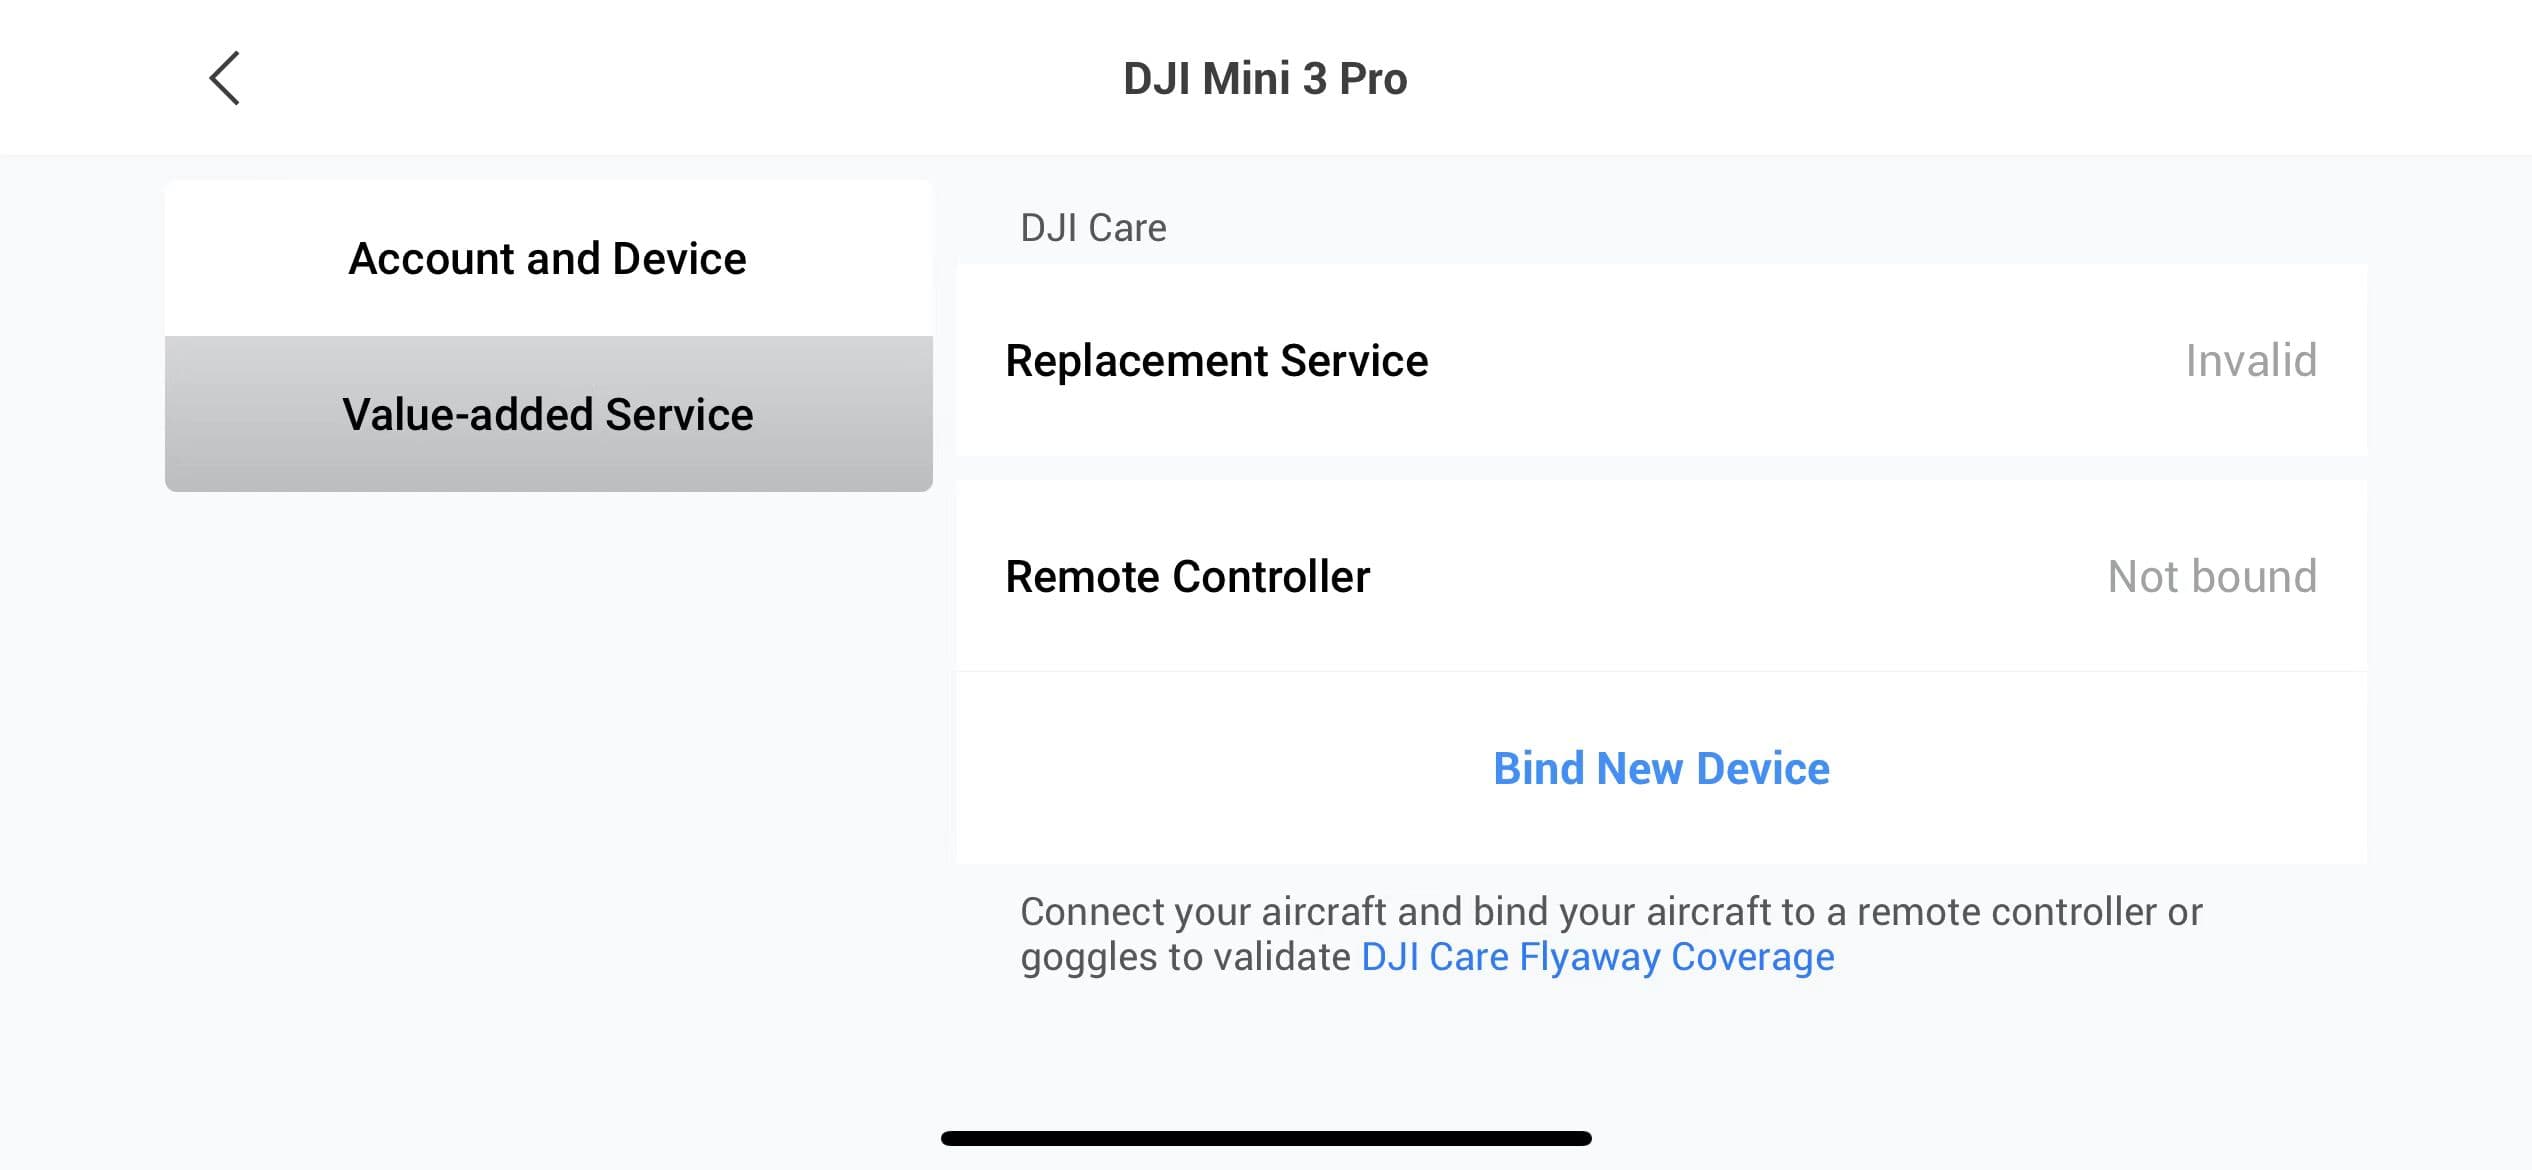Select the Value-added Service sidebar item

548,413
